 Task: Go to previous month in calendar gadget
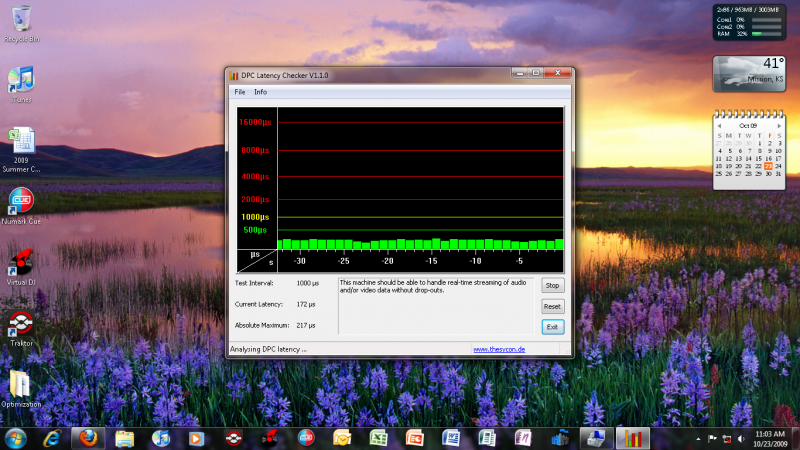point(721,126)
